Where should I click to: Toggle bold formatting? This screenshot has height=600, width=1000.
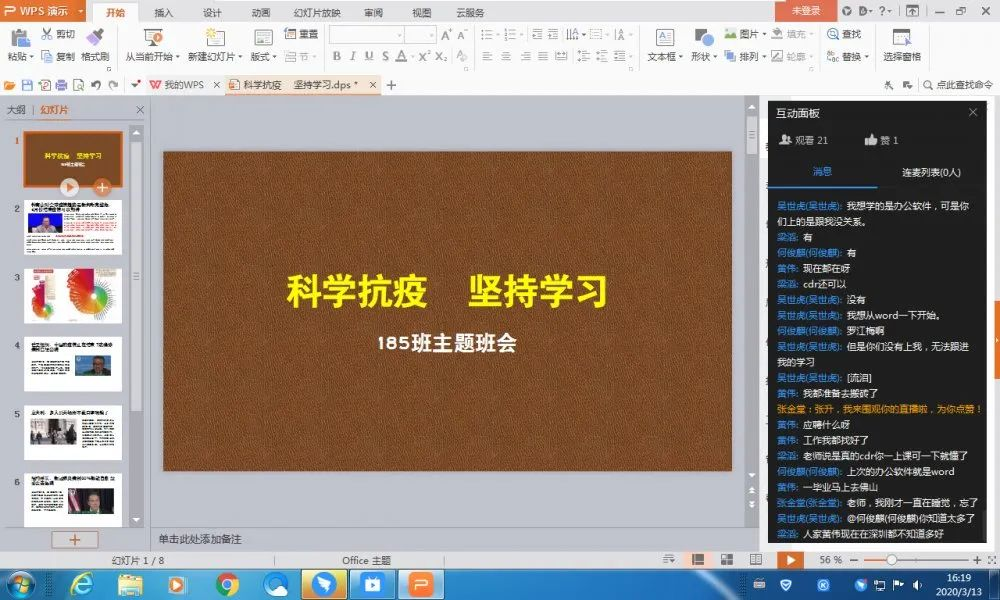(x=337, y=57)
